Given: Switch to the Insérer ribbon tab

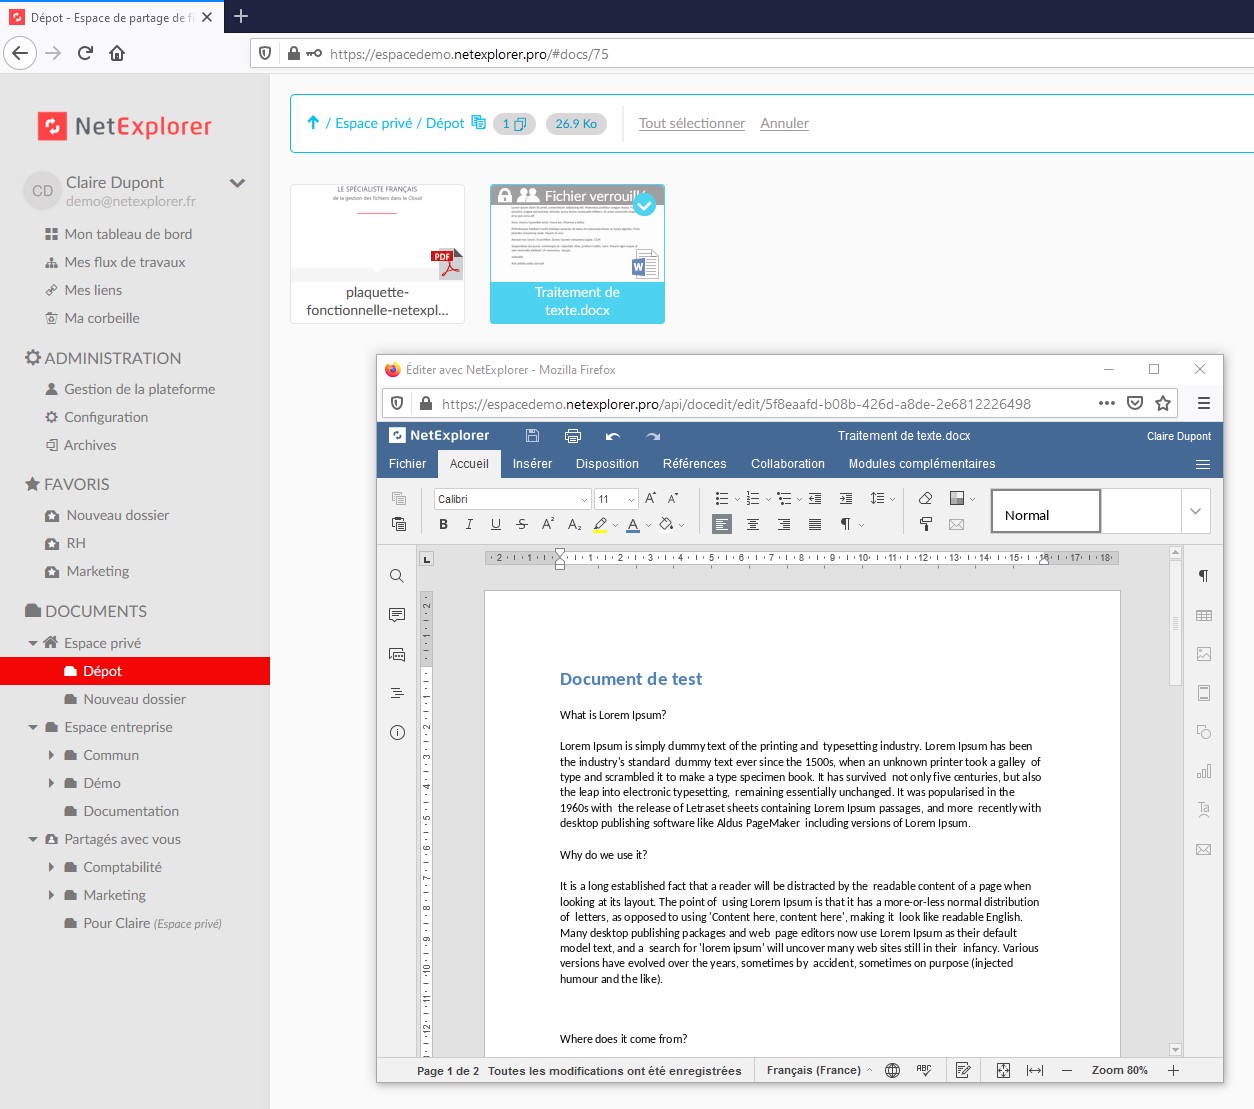Looking at the screenshot, I should coord(532,464).
